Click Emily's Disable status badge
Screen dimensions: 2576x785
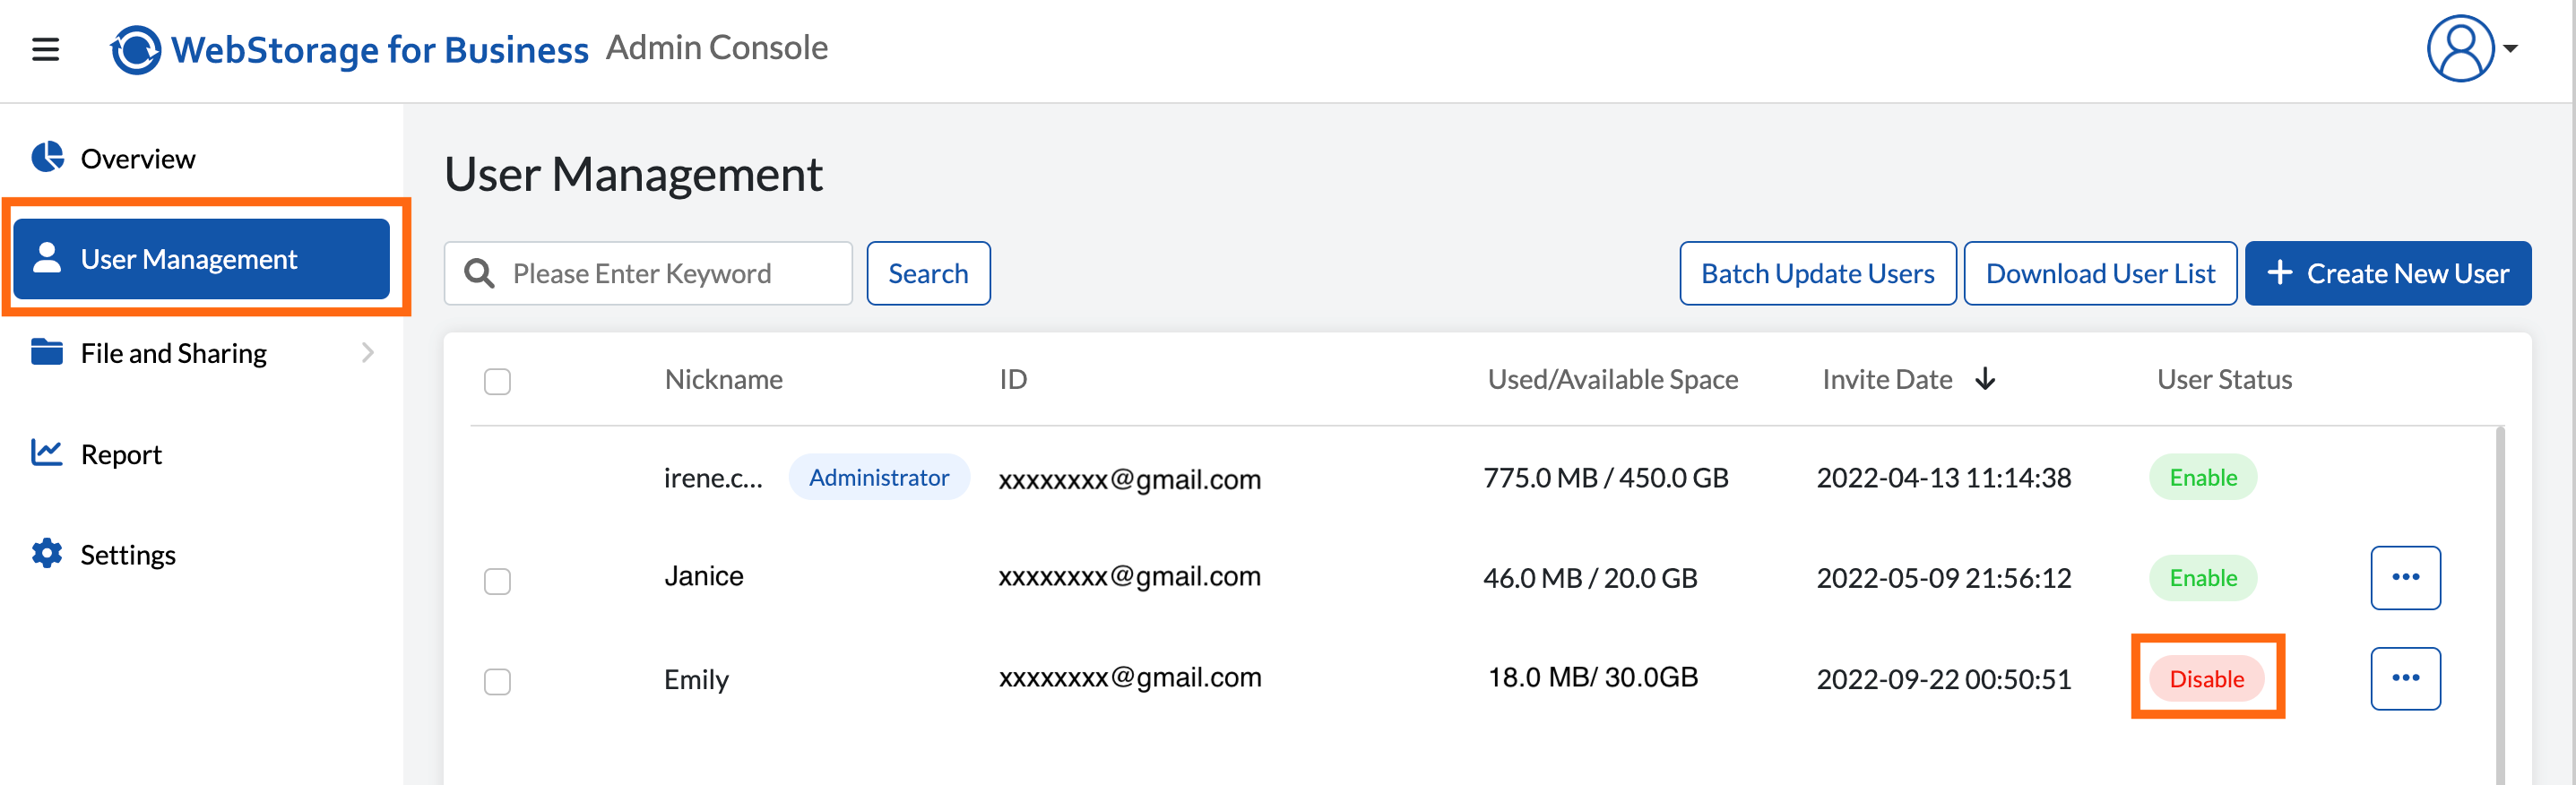2206,678
